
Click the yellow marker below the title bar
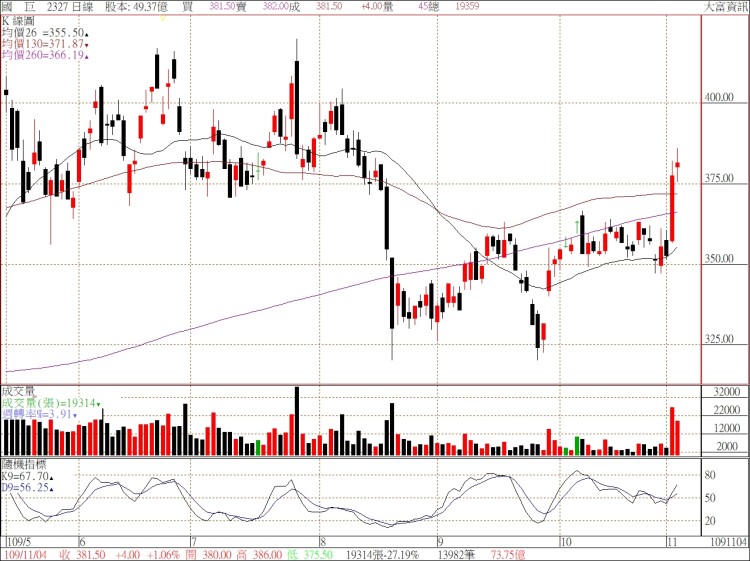[x=164, y=18]
